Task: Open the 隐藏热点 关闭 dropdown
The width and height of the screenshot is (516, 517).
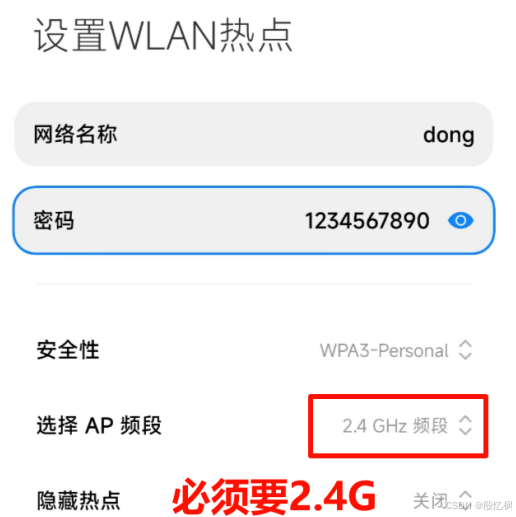Action: pos(442,500)
